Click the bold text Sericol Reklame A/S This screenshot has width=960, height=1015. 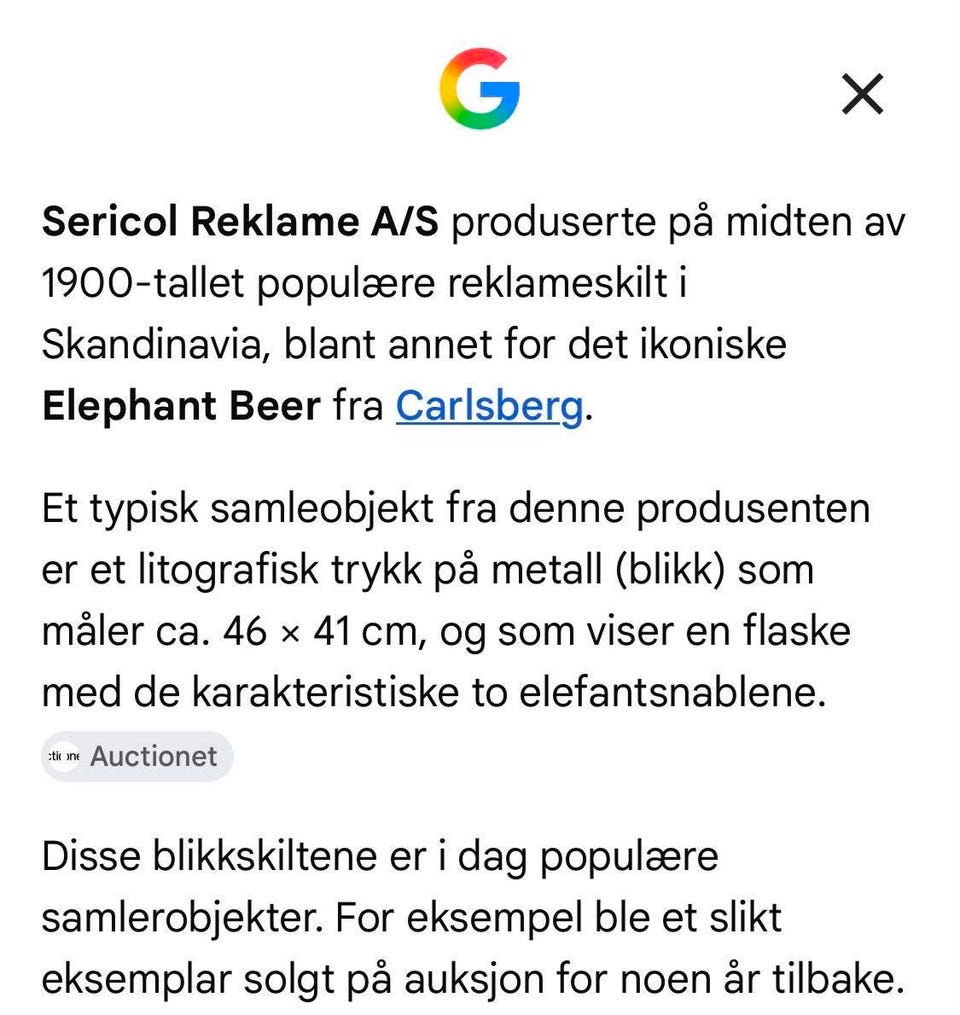(240, 221)
